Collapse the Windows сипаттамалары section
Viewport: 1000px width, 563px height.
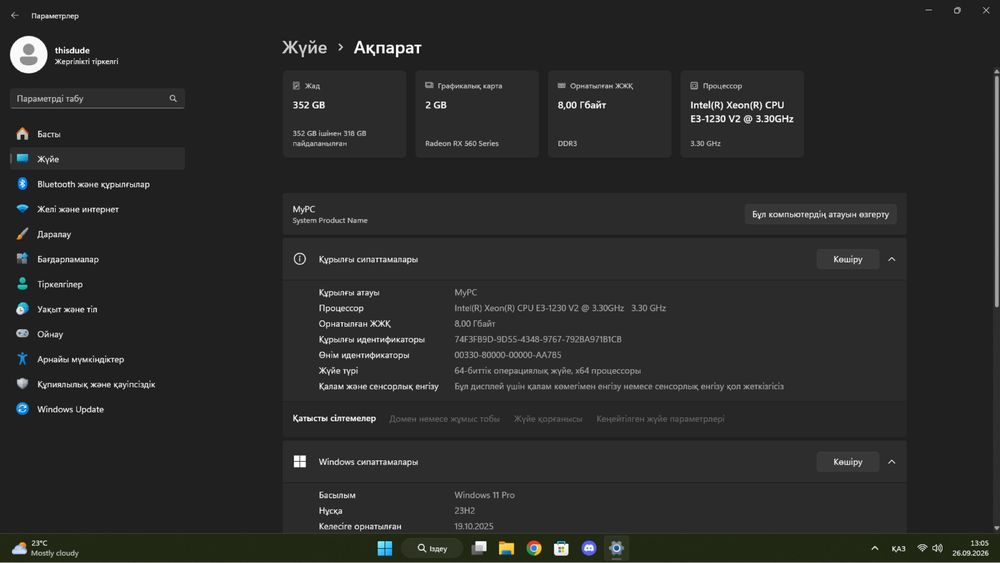(892, 462)
